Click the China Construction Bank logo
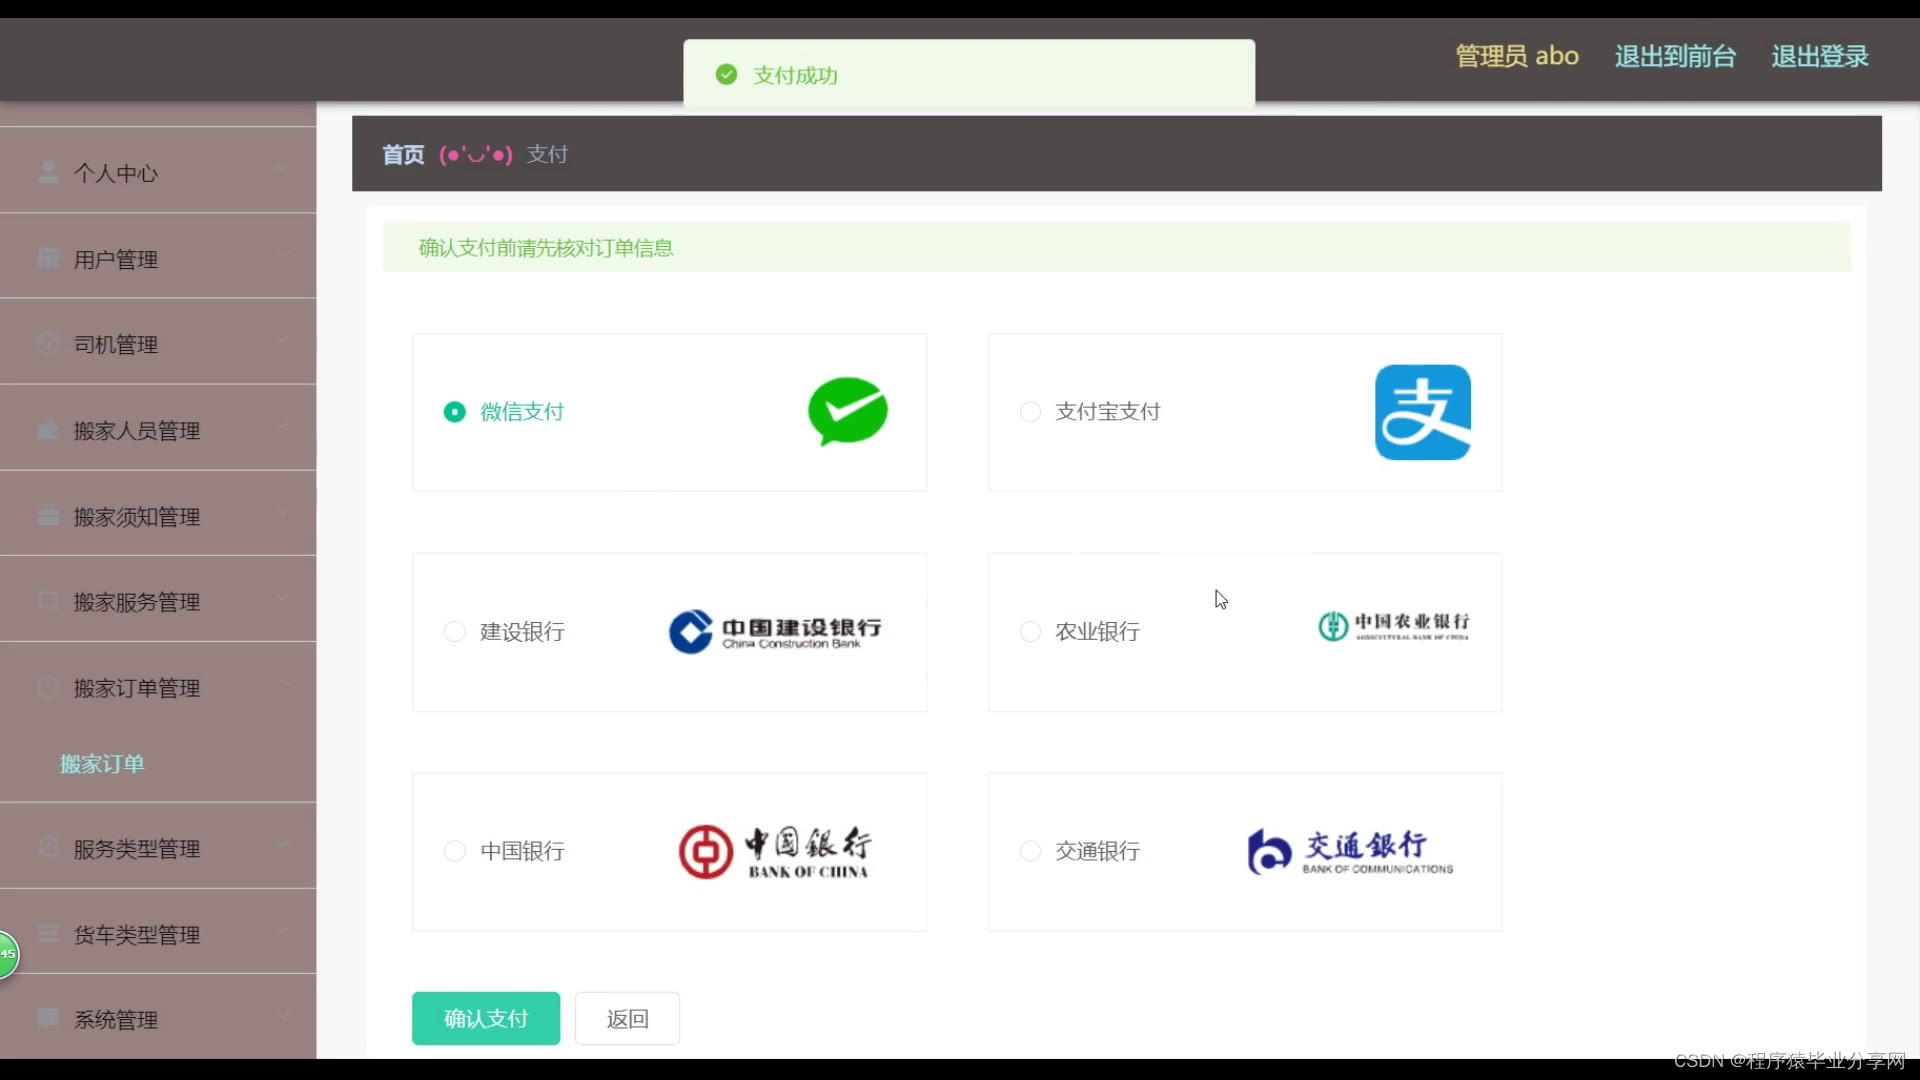This screenshot has height=1080, width=1920. coord(775,632)
